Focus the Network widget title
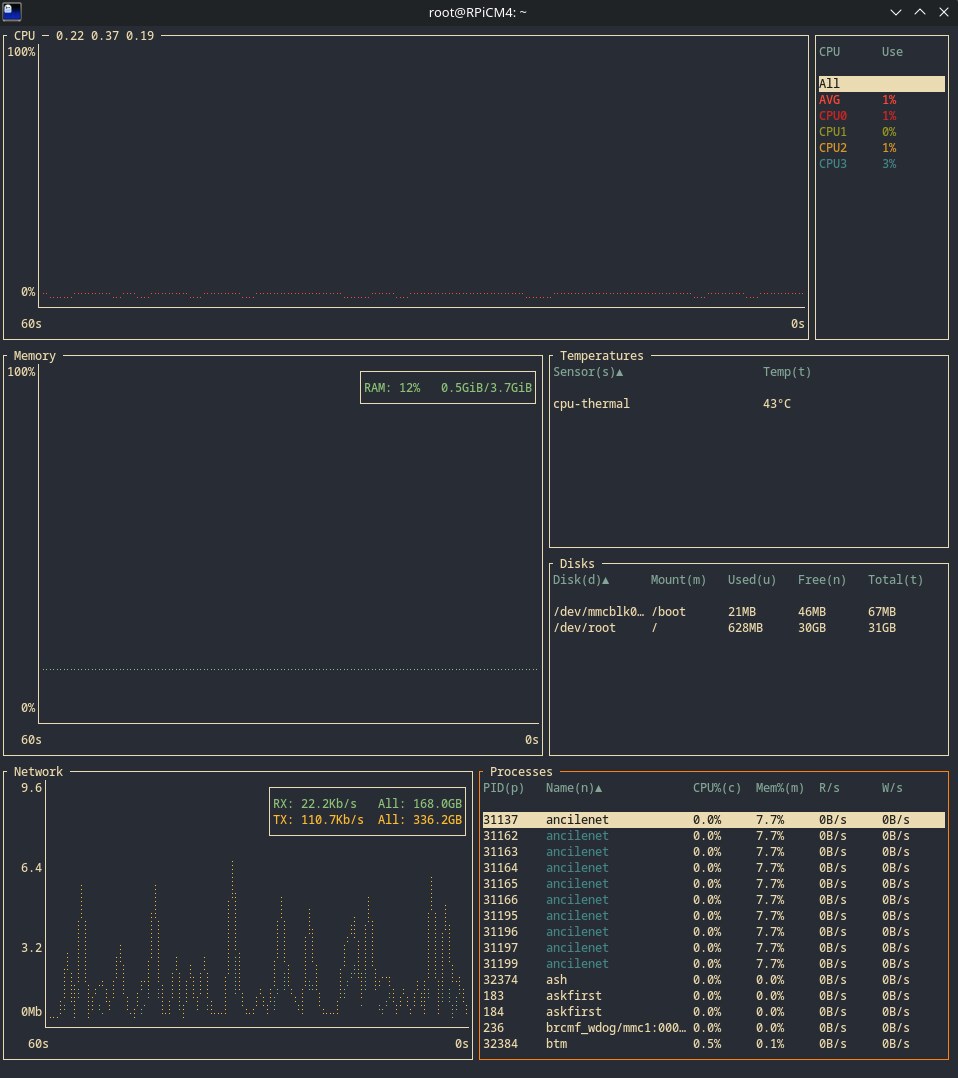 pyautogui.click(x=38, y=771)
